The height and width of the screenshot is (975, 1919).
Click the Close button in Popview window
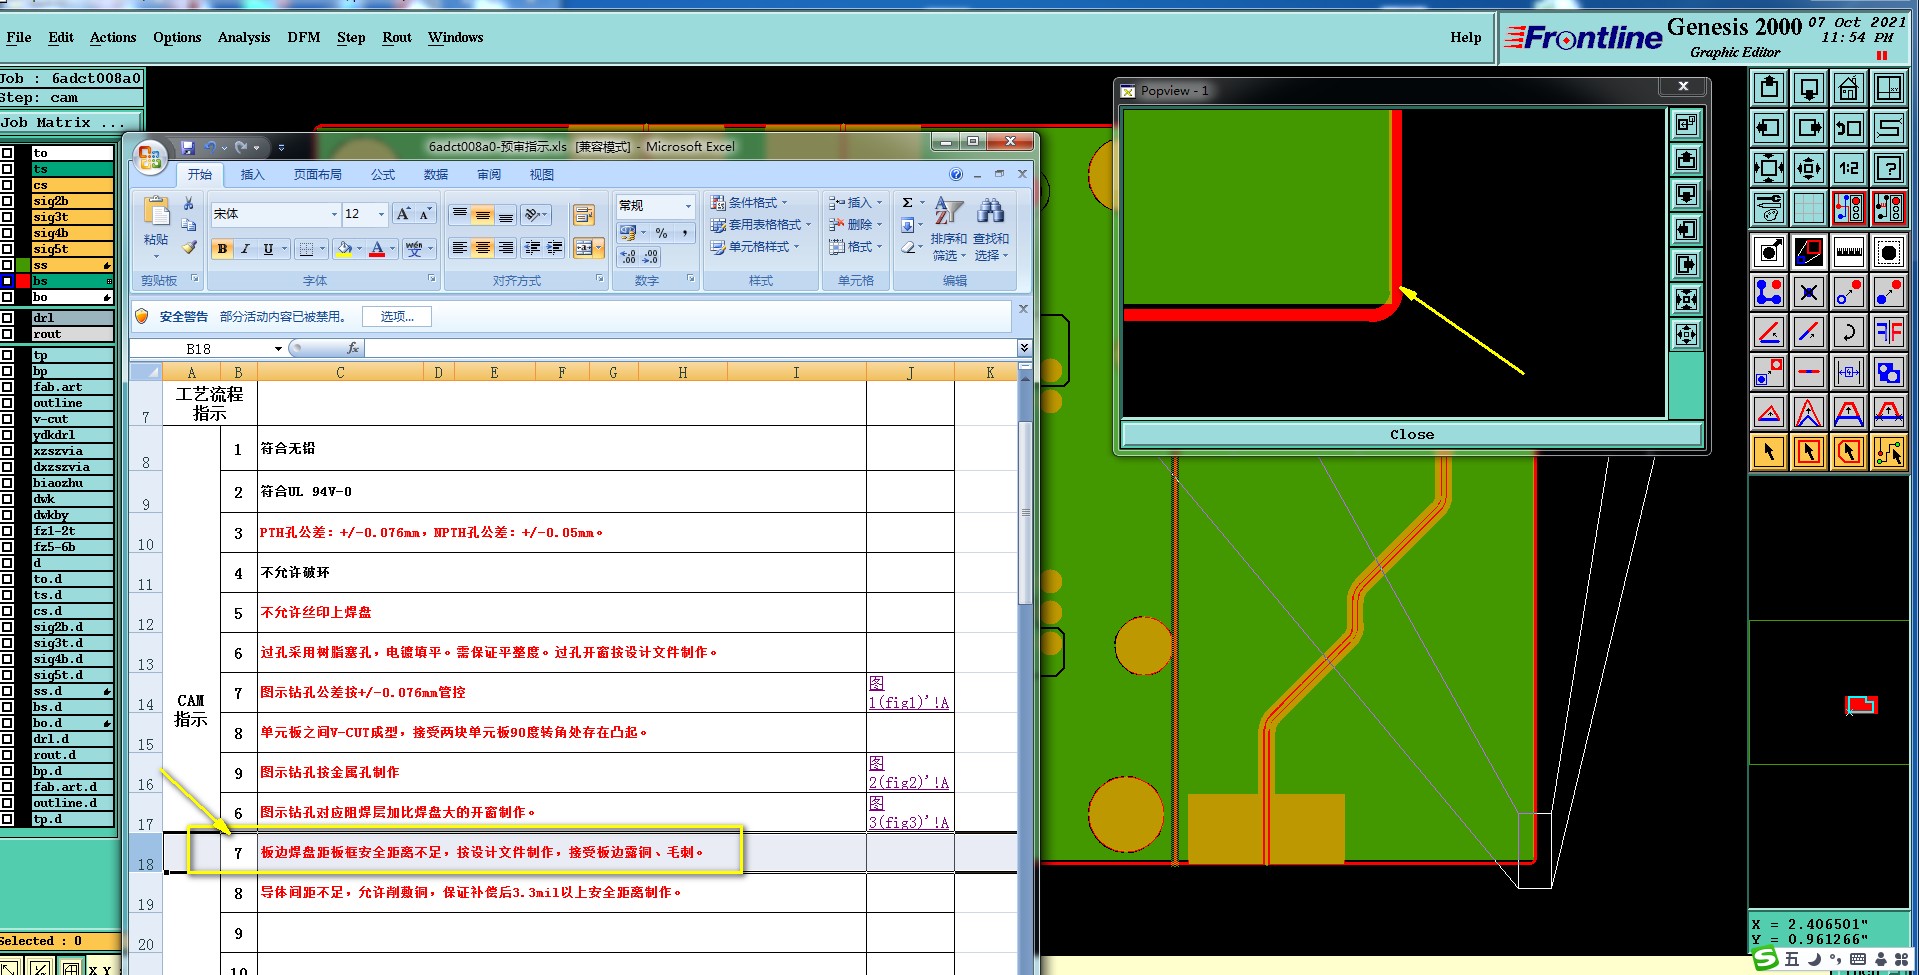point(1411,434)
